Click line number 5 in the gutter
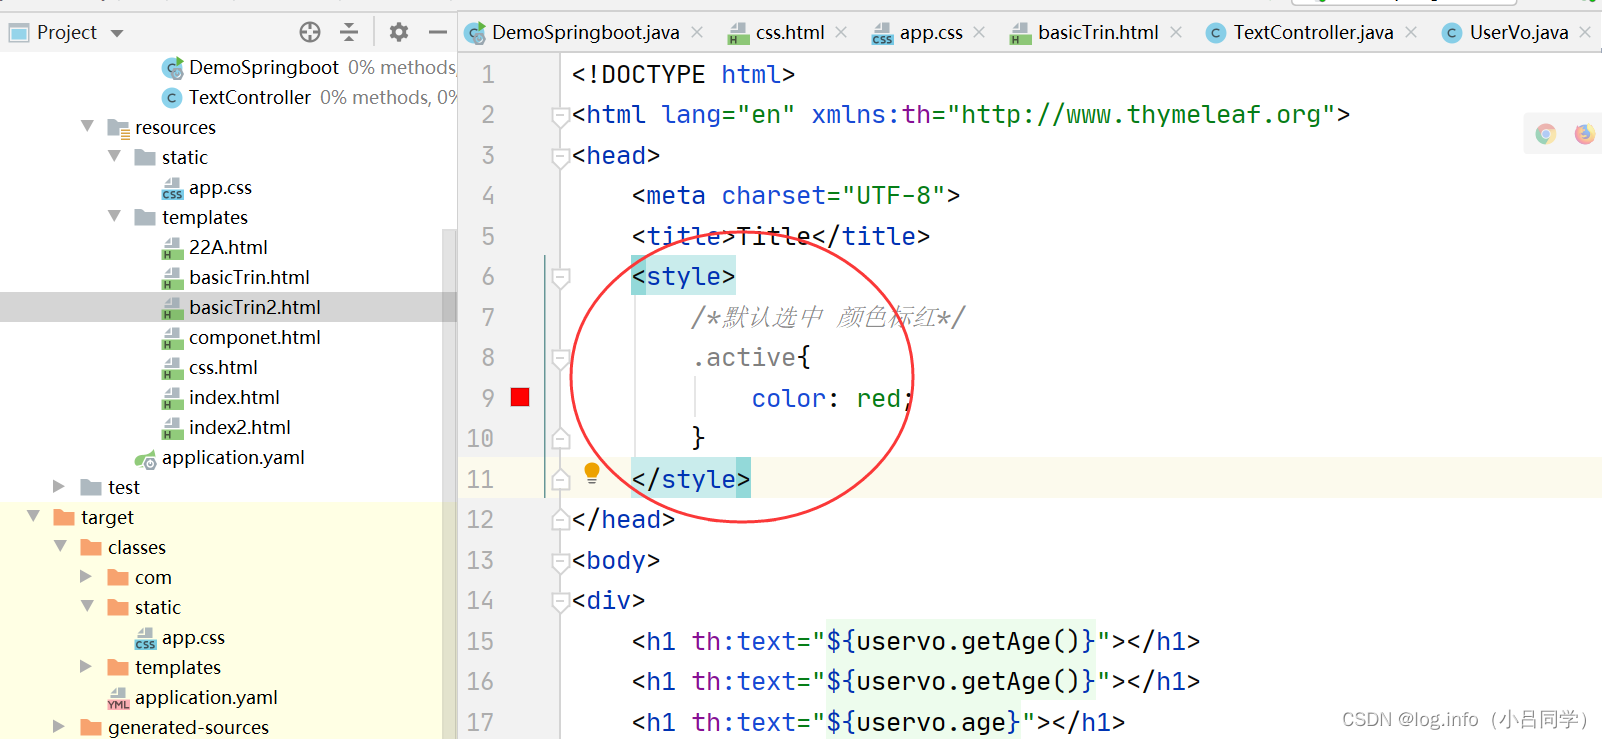 click(488, 236)
